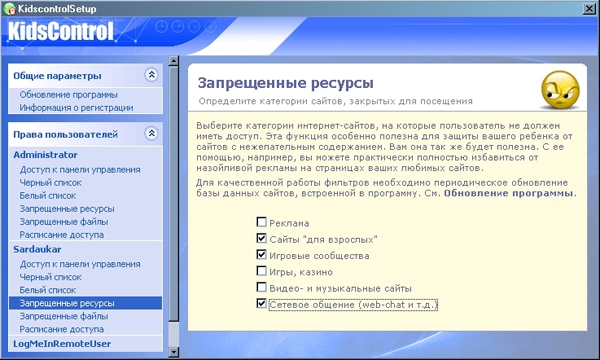The height and width of the screenshot is (360, 600).
Task: Open Administrator's Белый список
Action: click(48, 195)
